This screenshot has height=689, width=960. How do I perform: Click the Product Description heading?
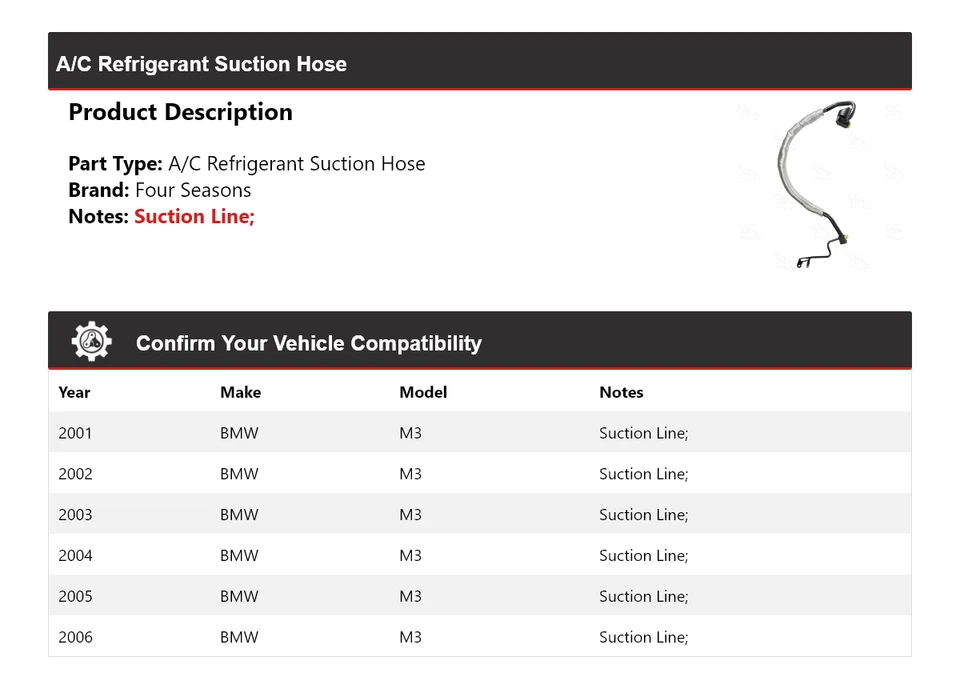[x=180, y=112]
